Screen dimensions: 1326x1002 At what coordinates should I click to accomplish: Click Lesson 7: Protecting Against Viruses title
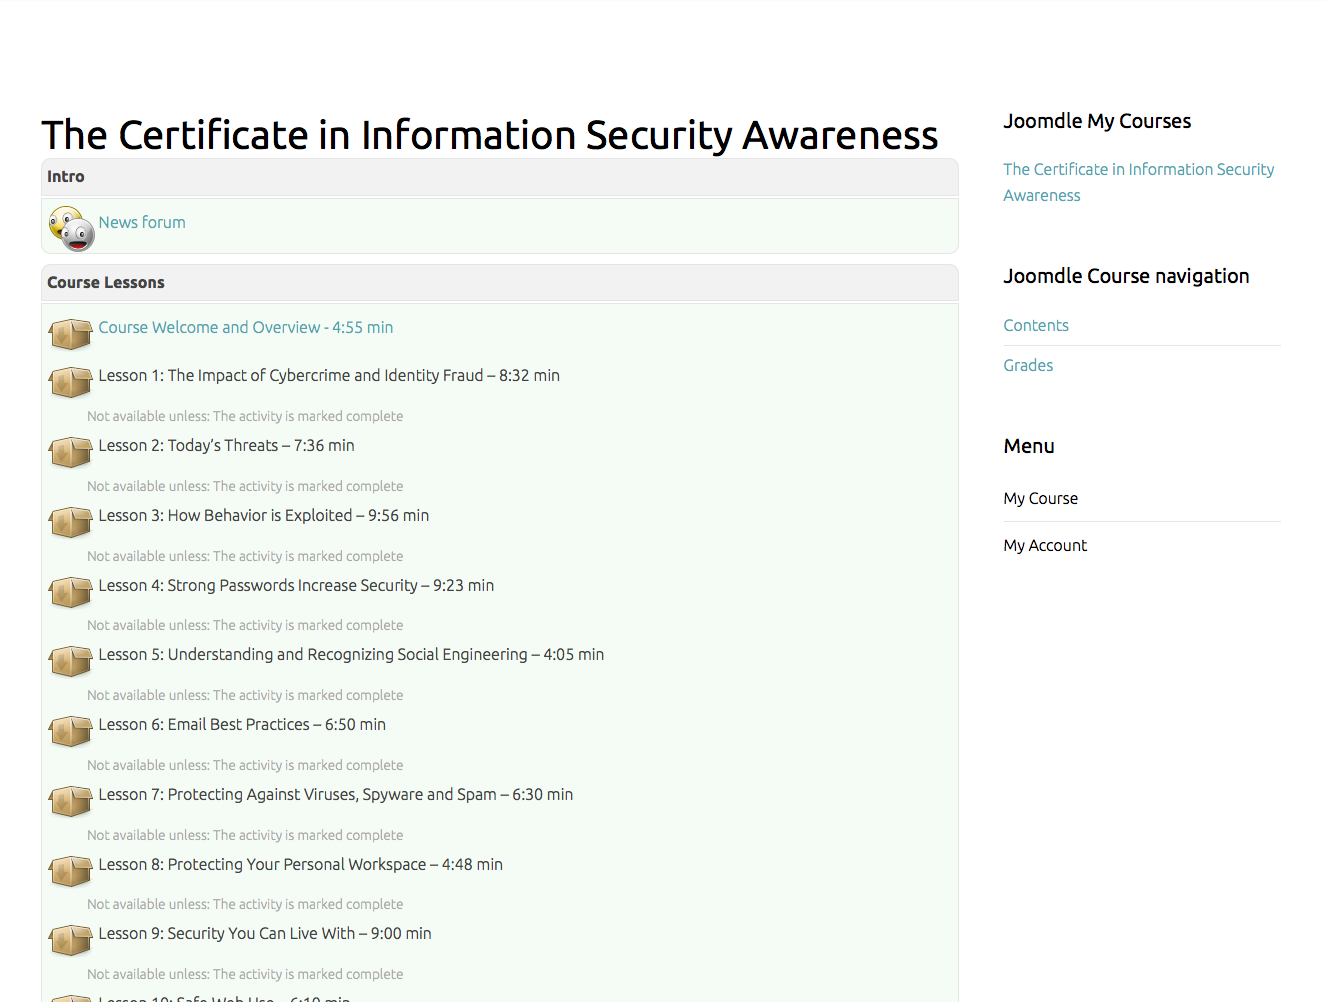click(336, 794)
